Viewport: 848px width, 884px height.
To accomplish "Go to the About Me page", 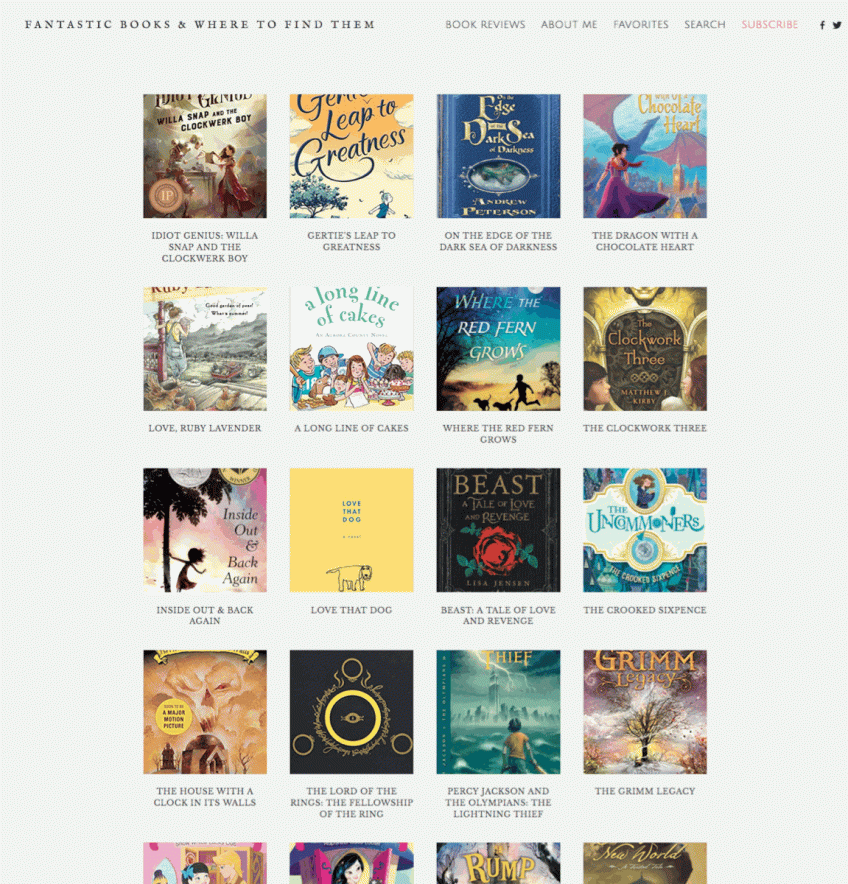I will pos(569,25).
